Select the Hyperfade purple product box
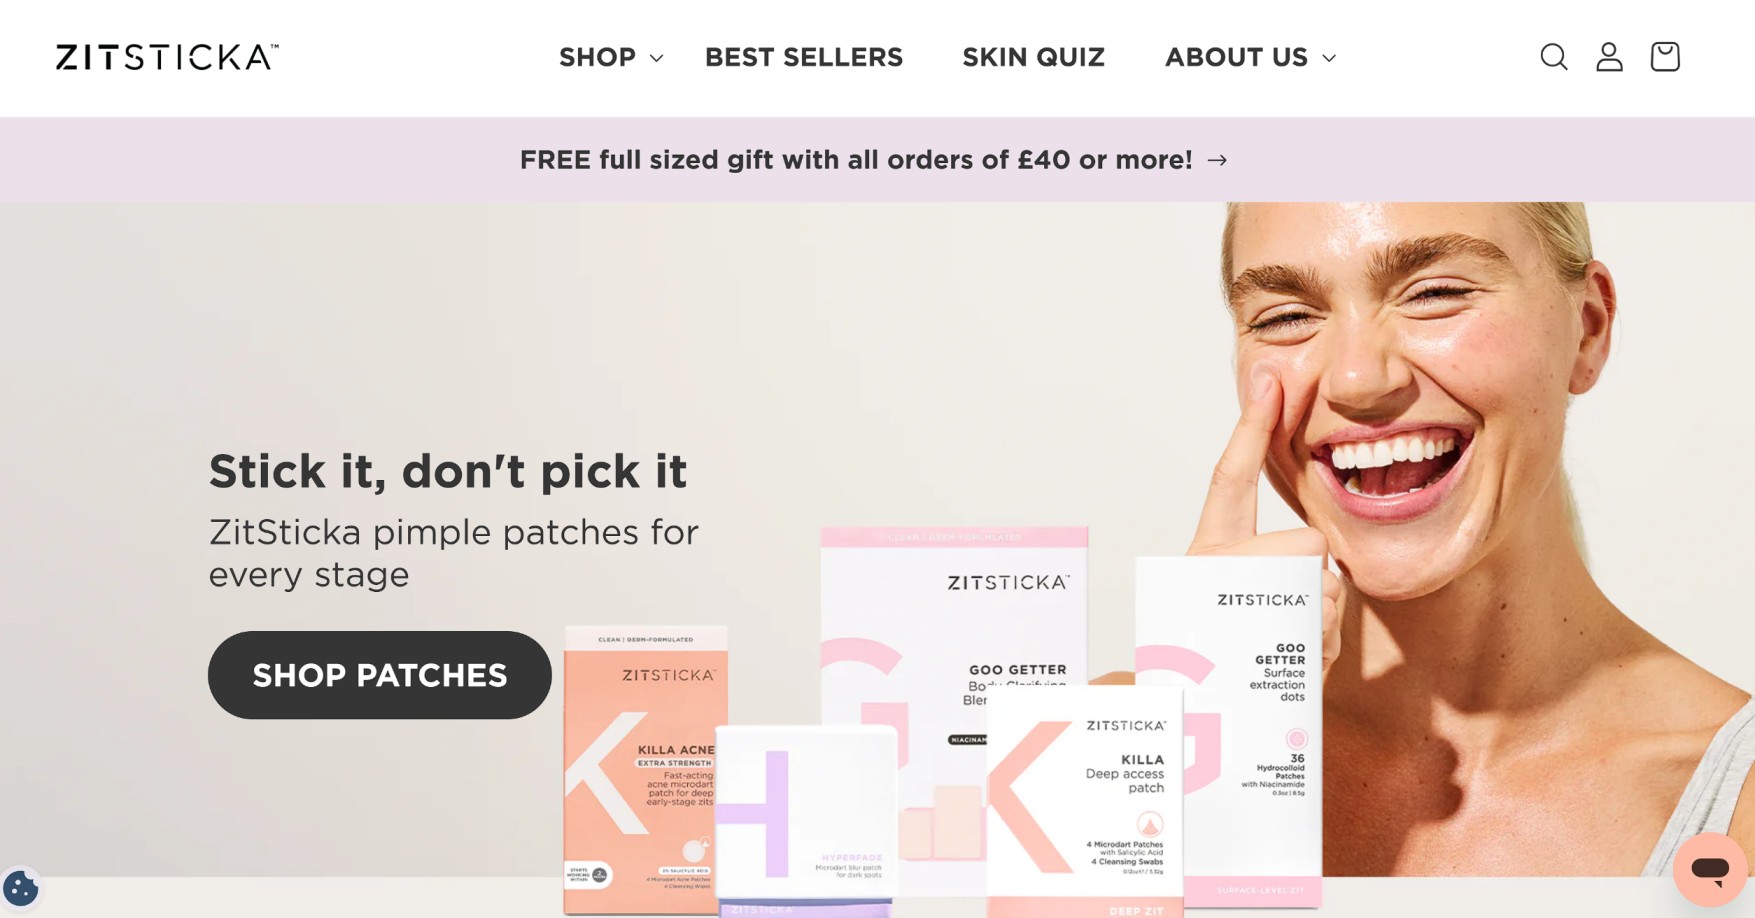The image size is (1755, 918). pos(806,820)
